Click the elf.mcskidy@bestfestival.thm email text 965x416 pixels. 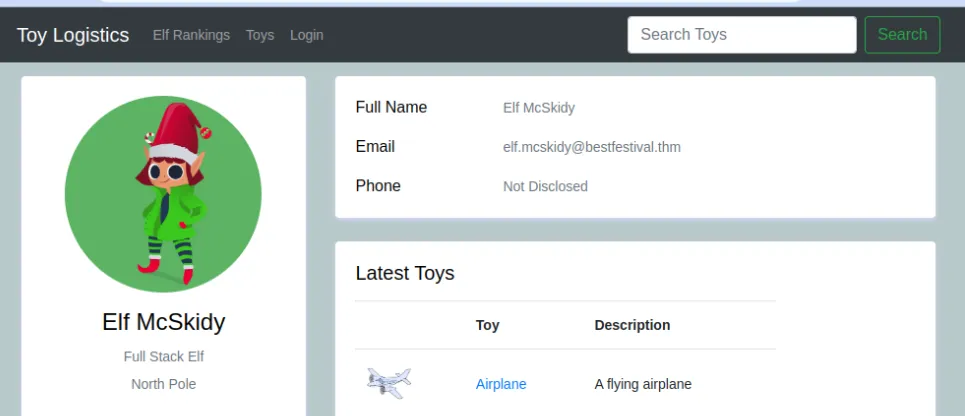(591, 147)
